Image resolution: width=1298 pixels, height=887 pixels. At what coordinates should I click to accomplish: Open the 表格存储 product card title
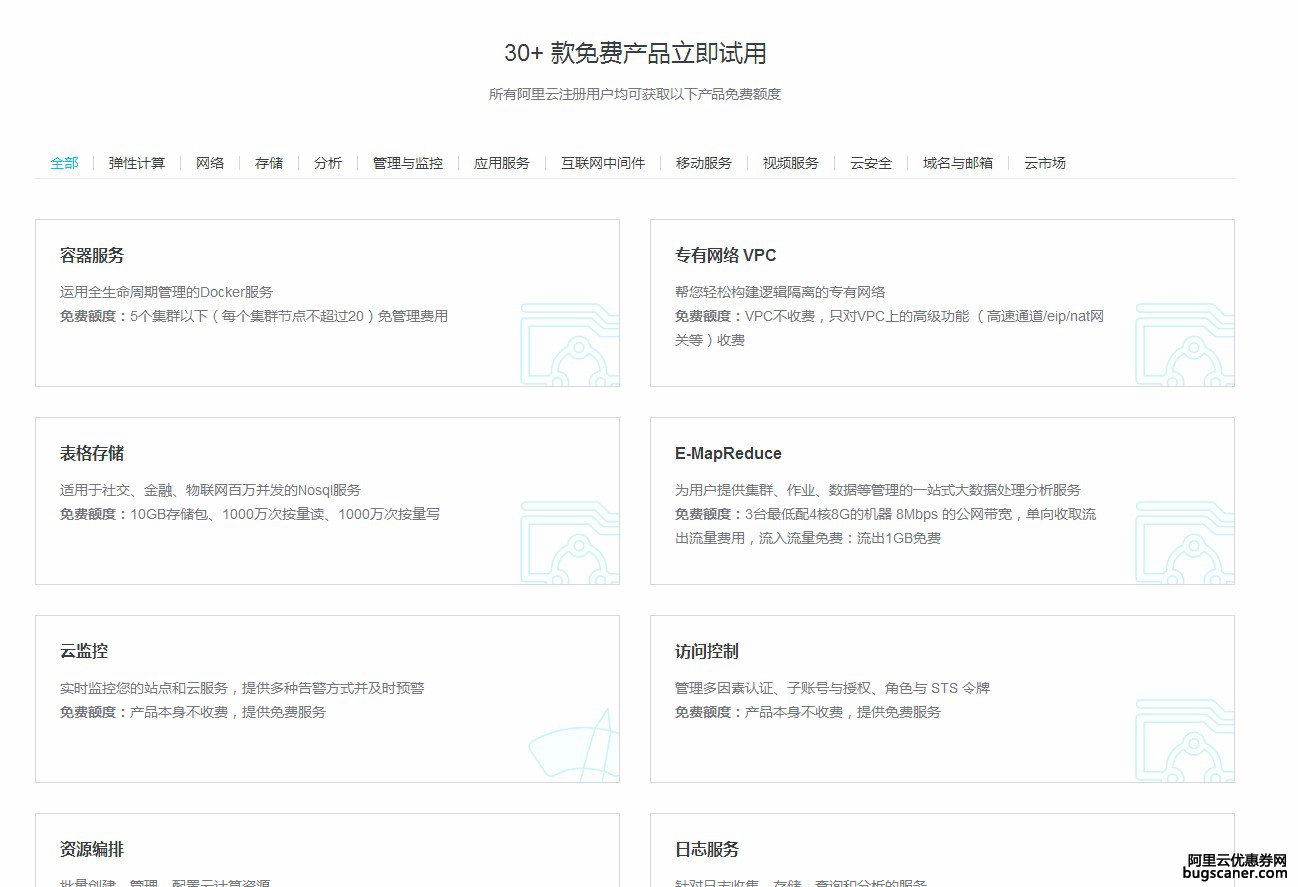click(x=92, y=454)
